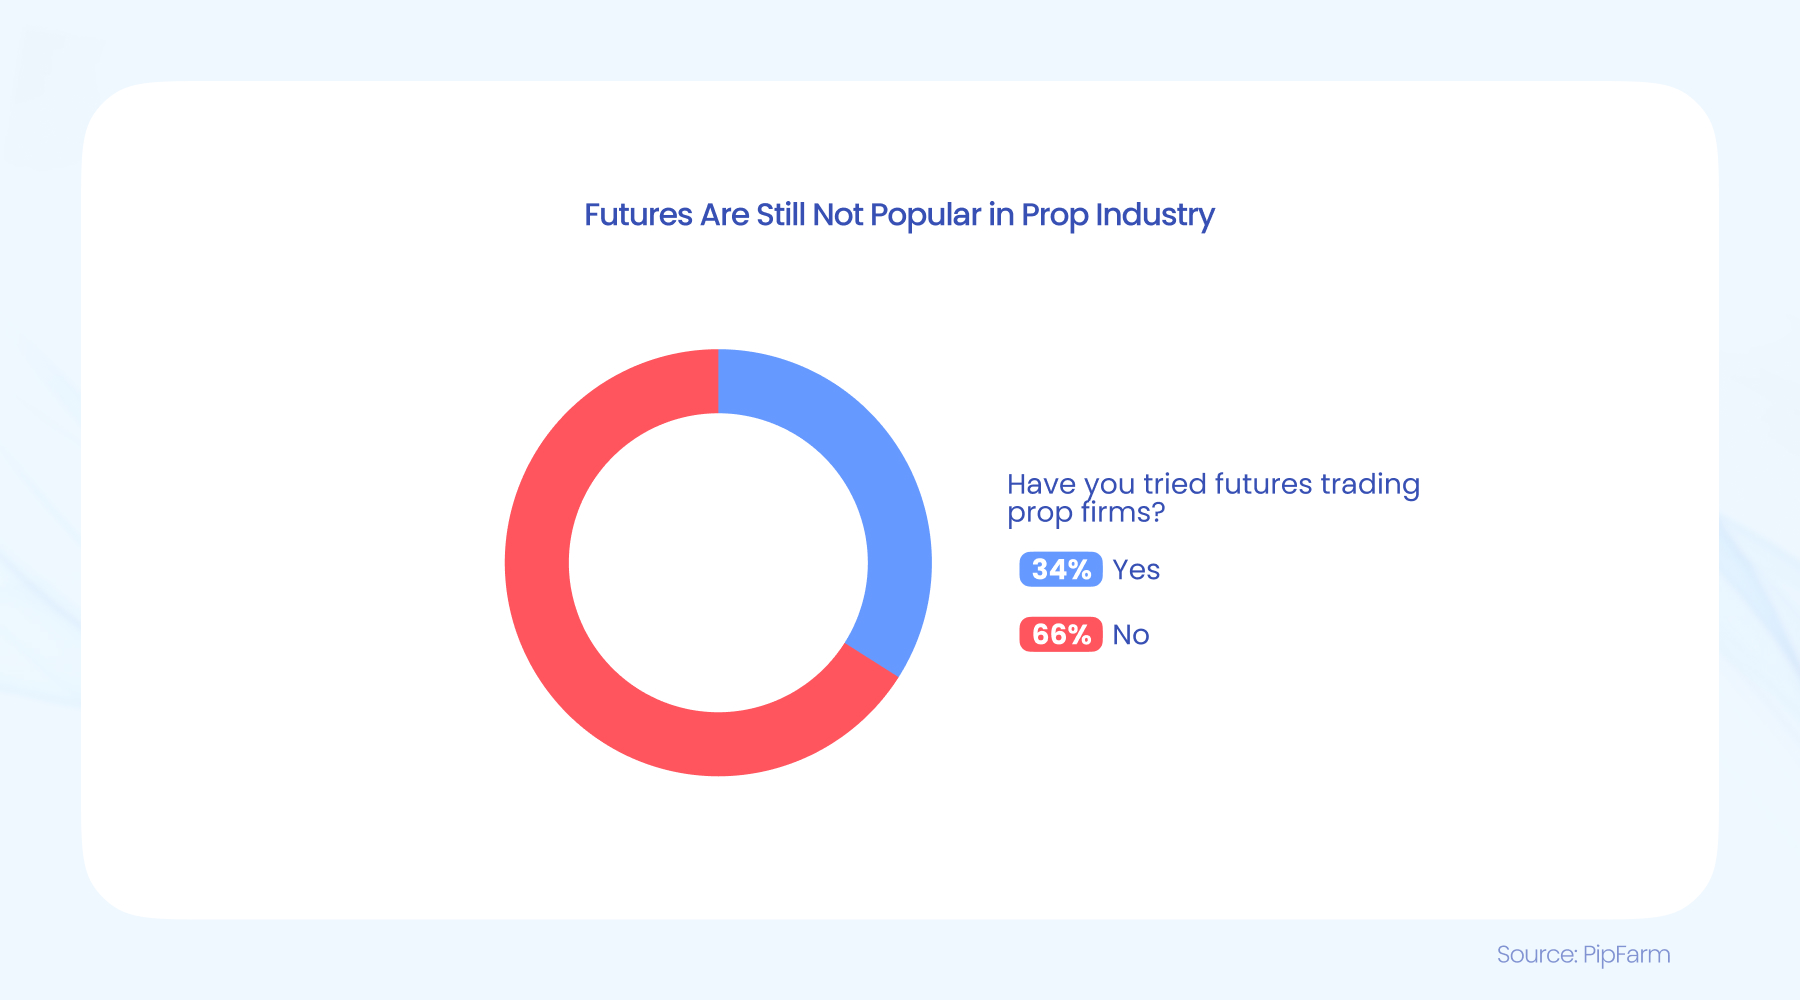The height and width of the screenshot is (1000, 1800).
Task: Click the word "tried" in the legend question
Action: [x=1175, y=484]
